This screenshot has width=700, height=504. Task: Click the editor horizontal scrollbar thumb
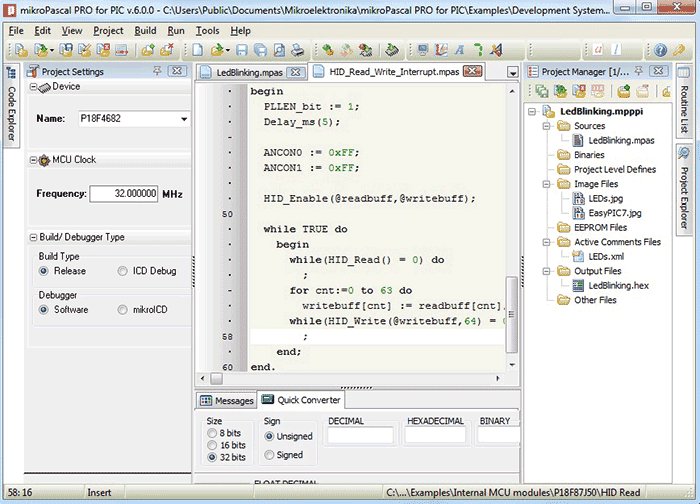pyautogui.click(x=217, y=379)
